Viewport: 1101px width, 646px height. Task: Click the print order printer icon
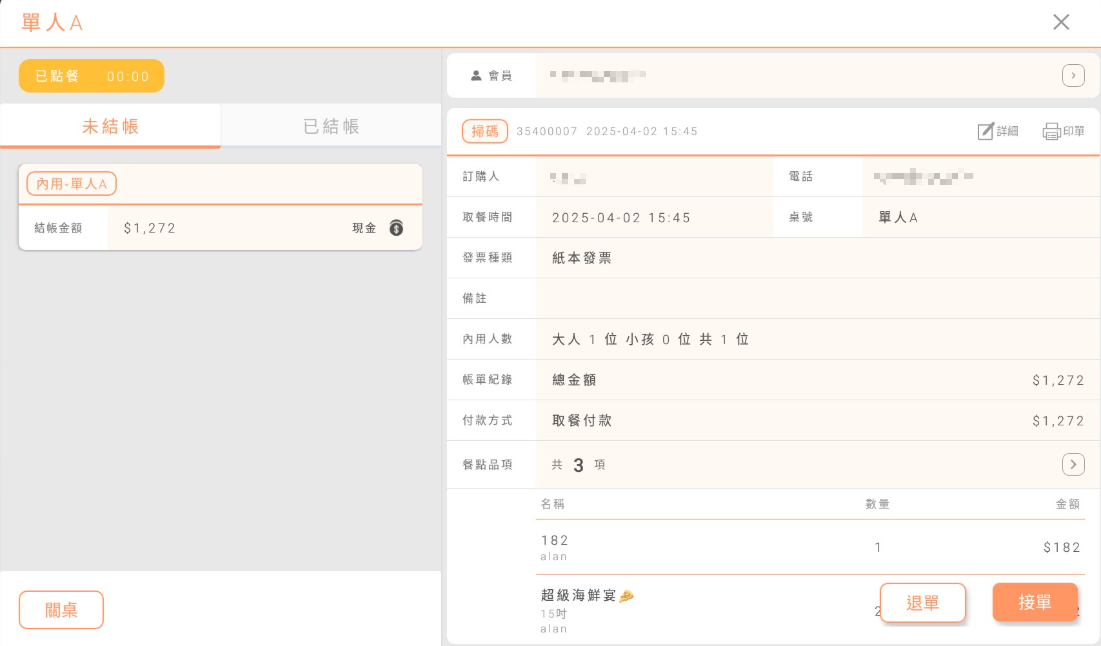point(1051,131)
